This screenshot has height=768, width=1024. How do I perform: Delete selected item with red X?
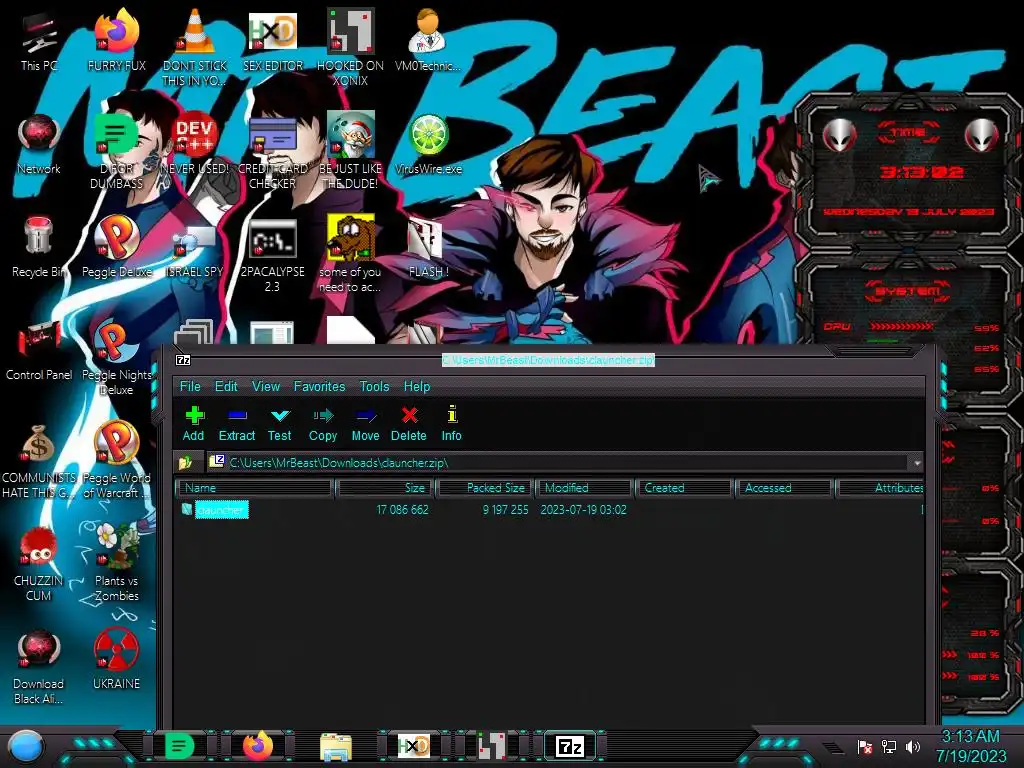[x=409, y=423]
